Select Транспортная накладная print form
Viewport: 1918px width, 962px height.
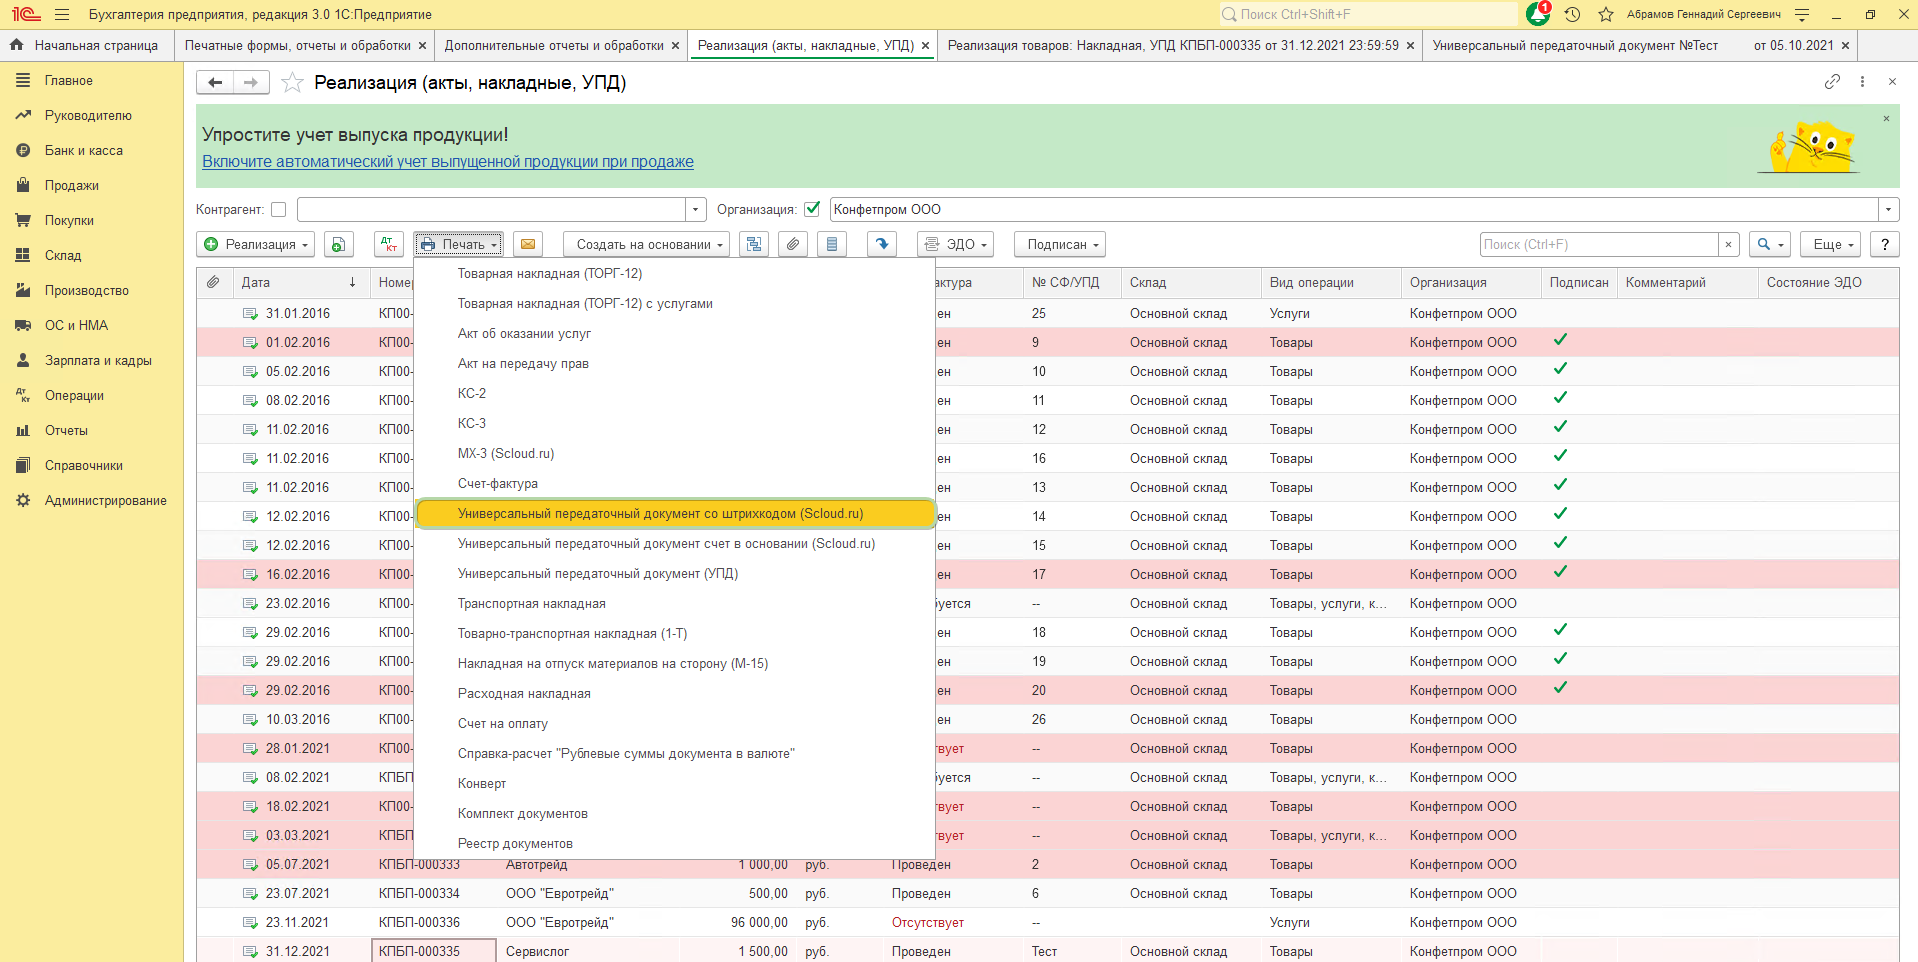675,603
